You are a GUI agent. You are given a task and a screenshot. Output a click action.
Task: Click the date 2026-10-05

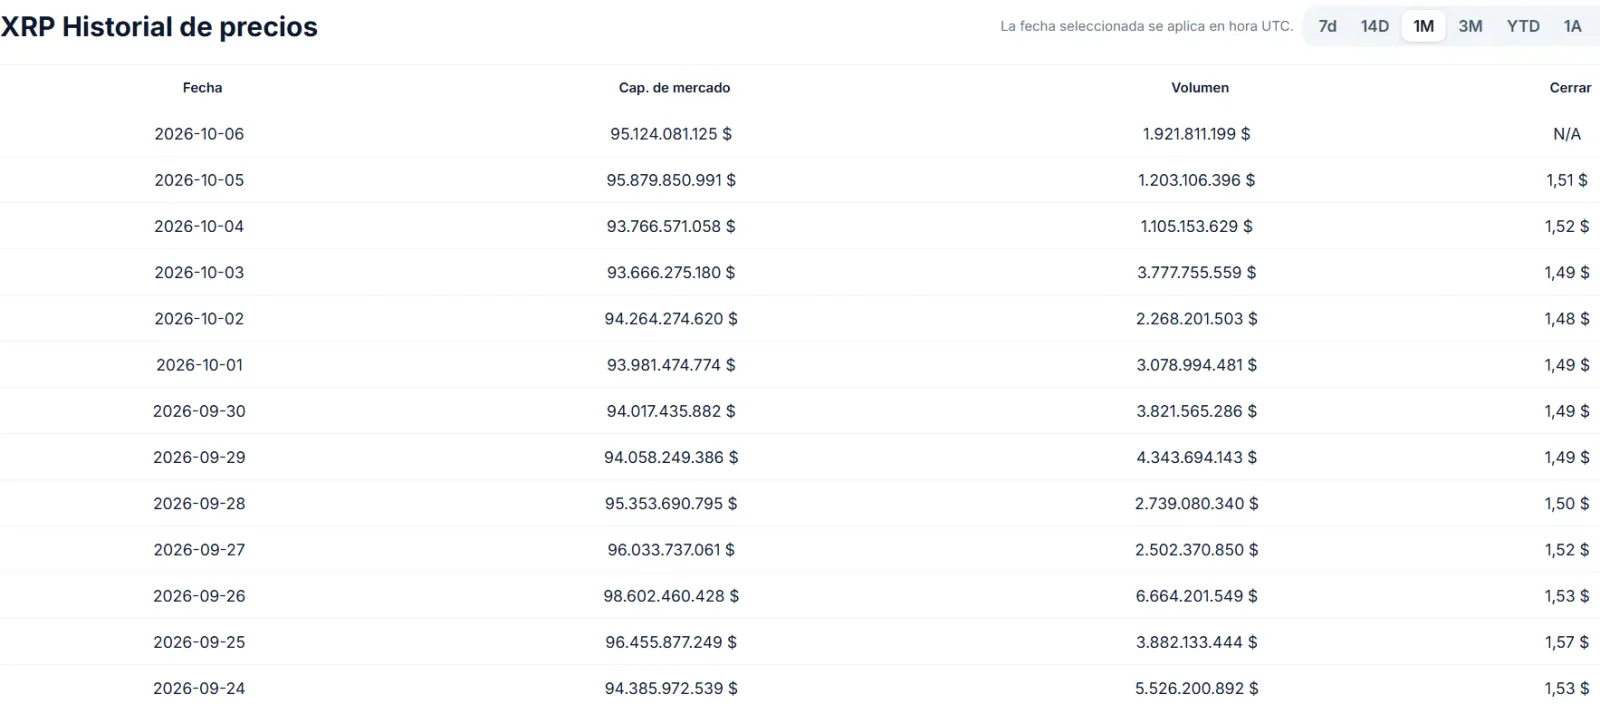(x=199, y=180)
